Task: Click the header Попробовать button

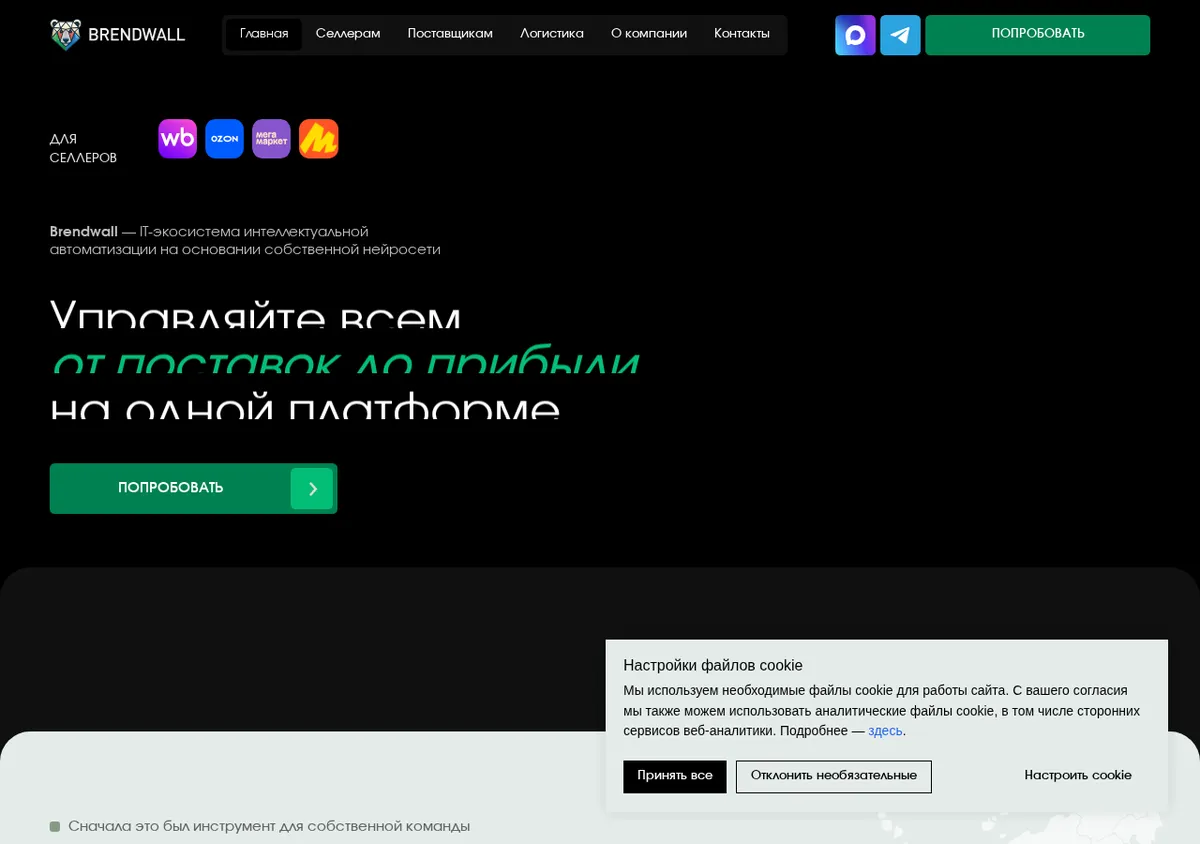Action: coord(1038,35)
